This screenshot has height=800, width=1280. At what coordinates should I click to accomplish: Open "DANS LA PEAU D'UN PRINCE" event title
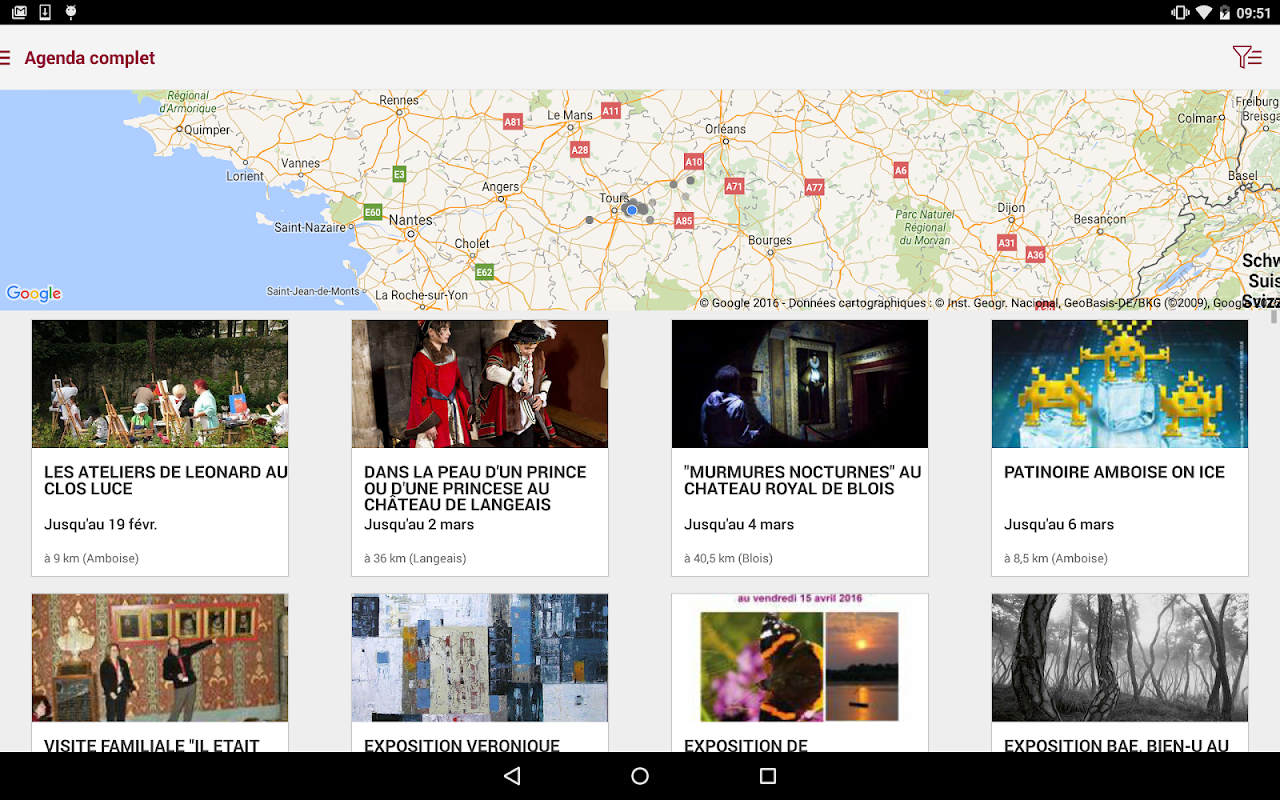click(x=475, y=488)
